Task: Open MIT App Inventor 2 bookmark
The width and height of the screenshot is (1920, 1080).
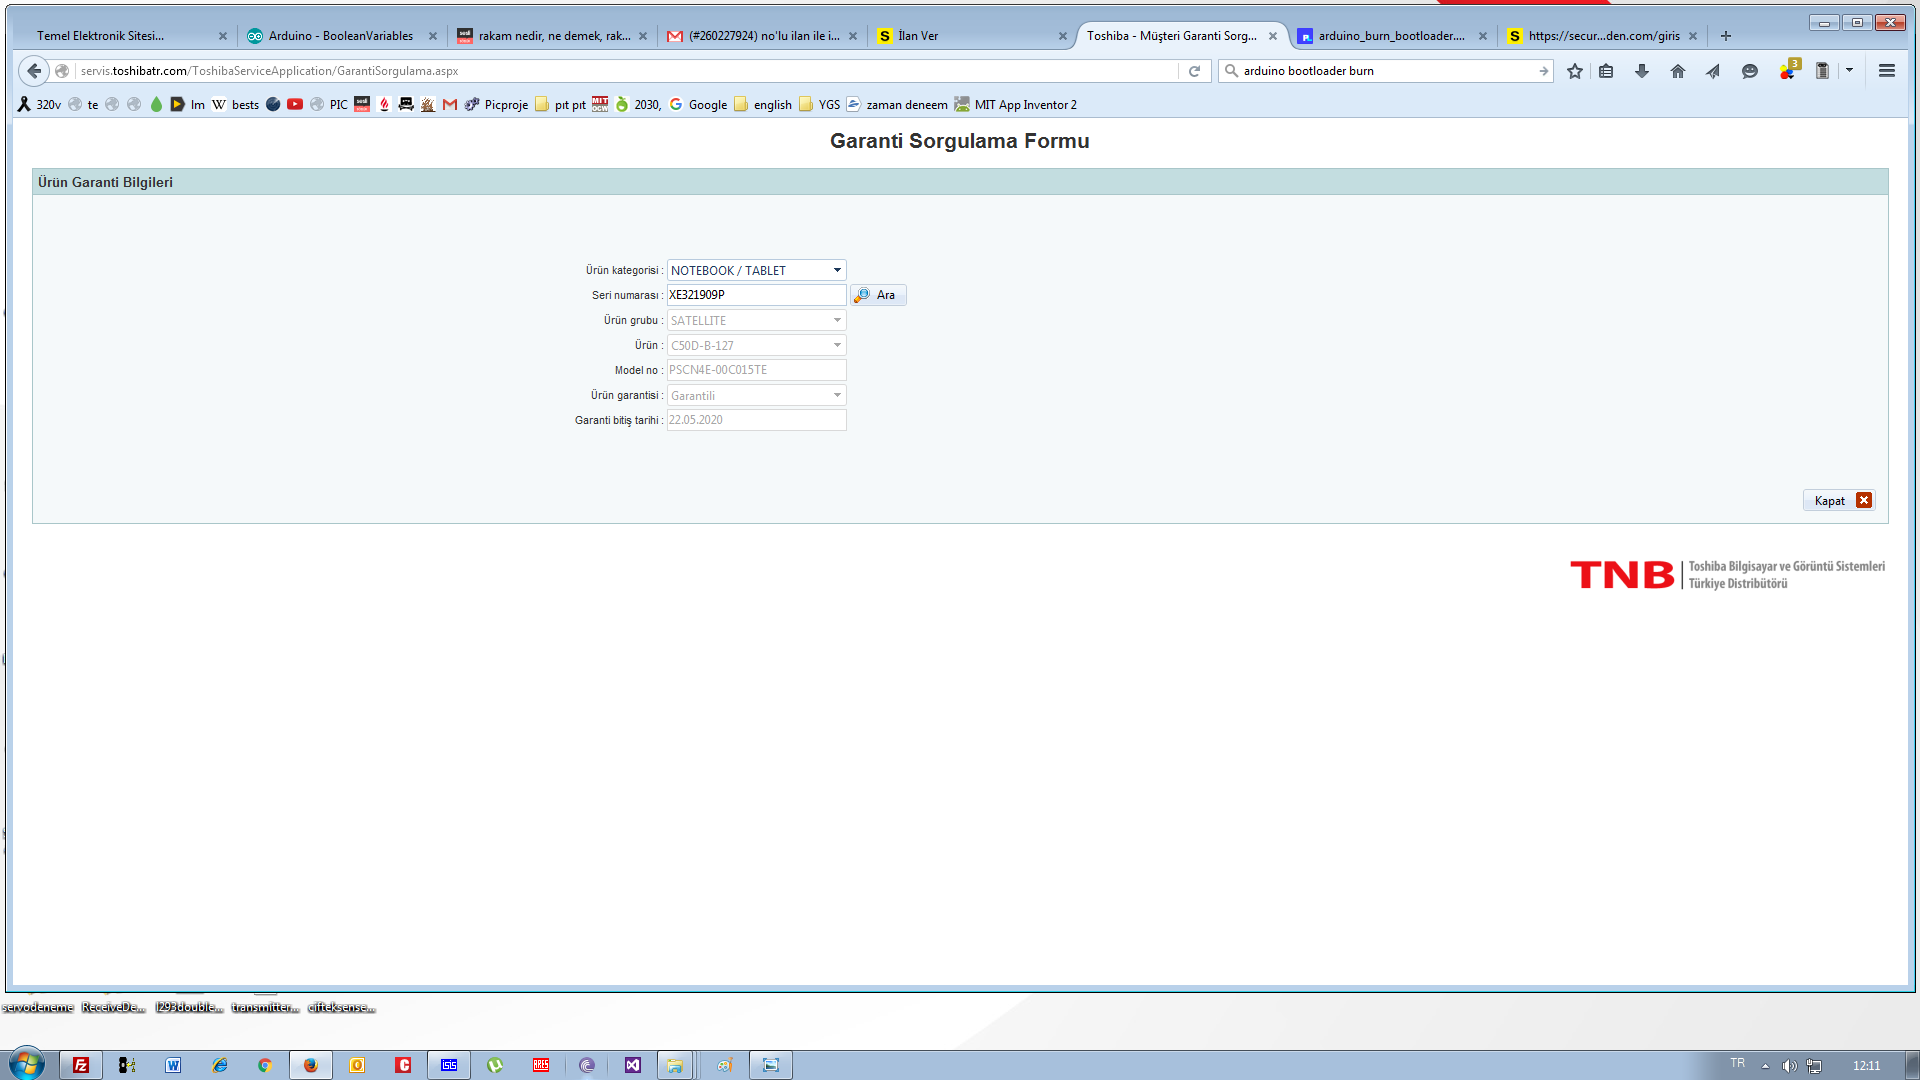Action: click(1015, 105)
